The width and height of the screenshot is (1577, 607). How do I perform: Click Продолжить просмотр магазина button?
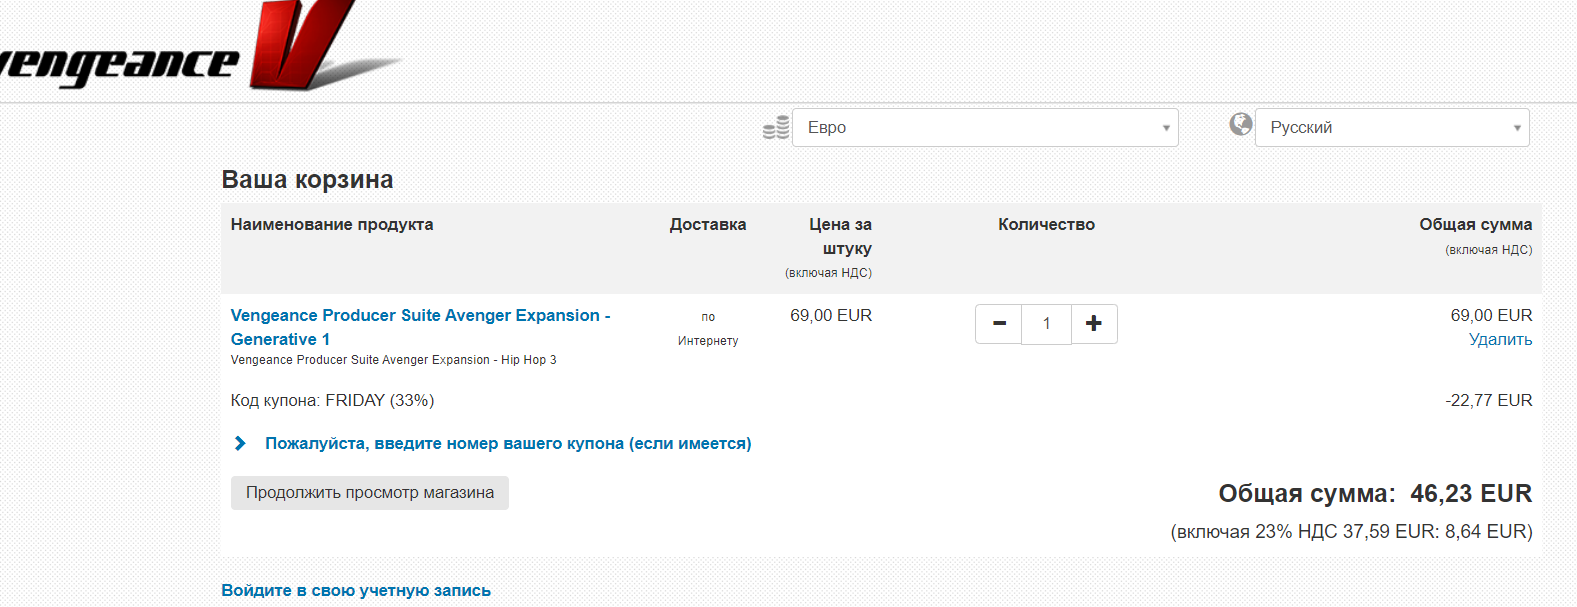coord(370,493)
